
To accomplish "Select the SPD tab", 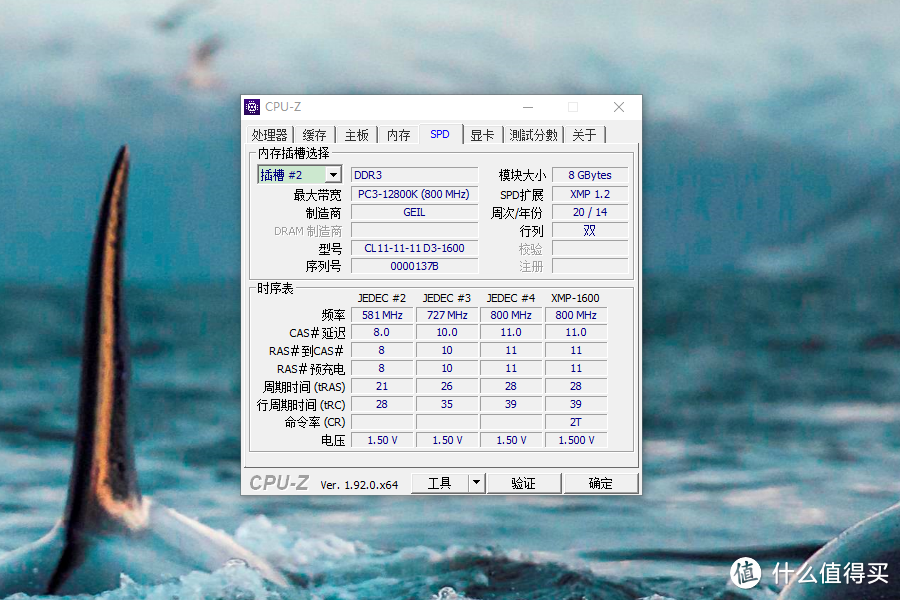I will click(x=440, y=134).
